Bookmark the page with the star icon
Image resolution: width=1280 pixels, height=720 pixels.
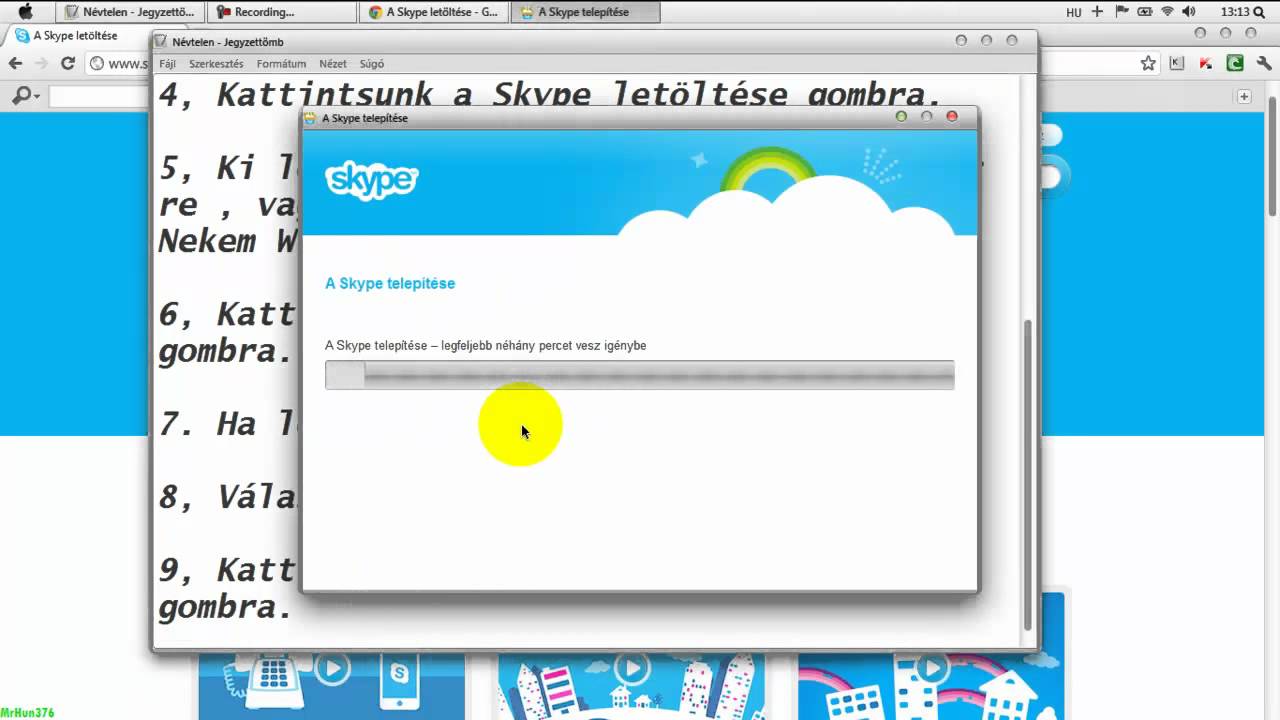pyautogui.click(x=1148, y=63)
